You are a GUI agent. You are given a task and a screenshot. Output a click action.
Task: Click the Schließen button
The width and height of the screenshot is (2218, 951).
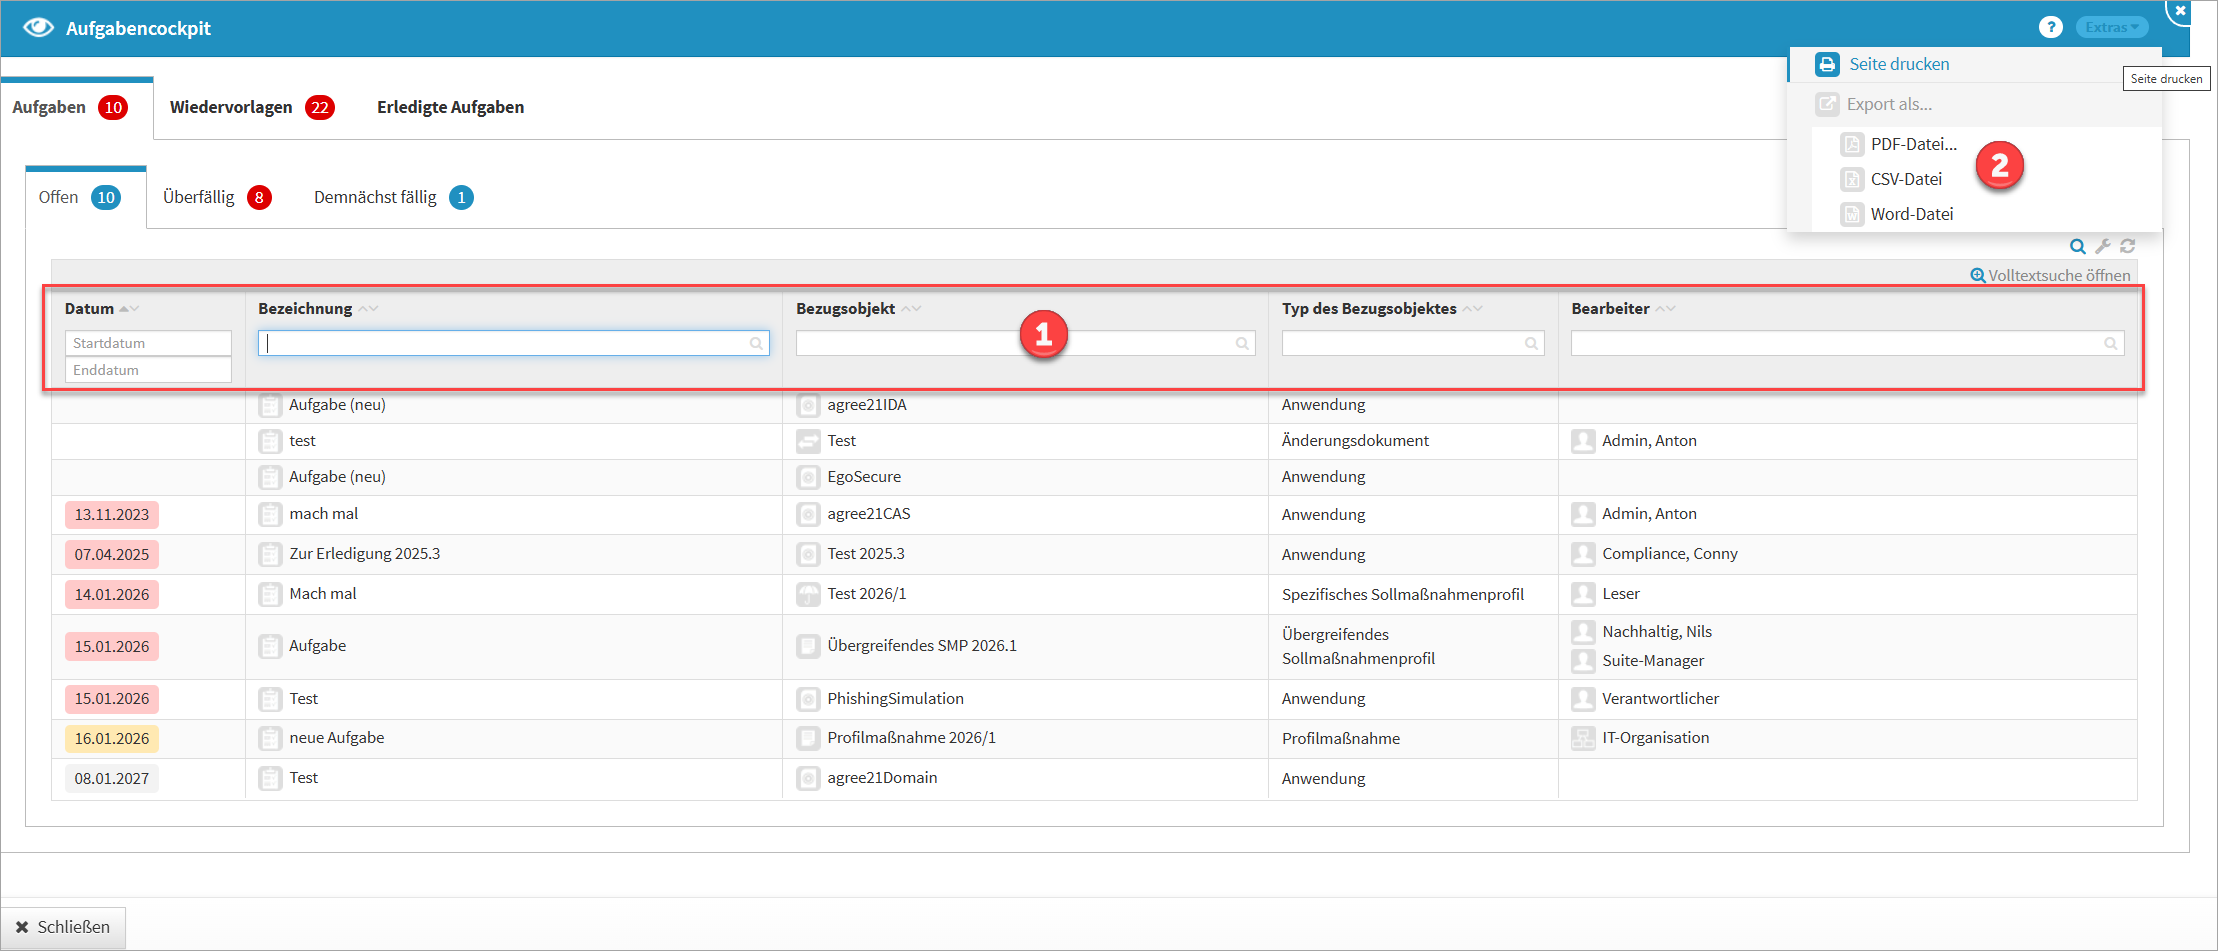63,927
